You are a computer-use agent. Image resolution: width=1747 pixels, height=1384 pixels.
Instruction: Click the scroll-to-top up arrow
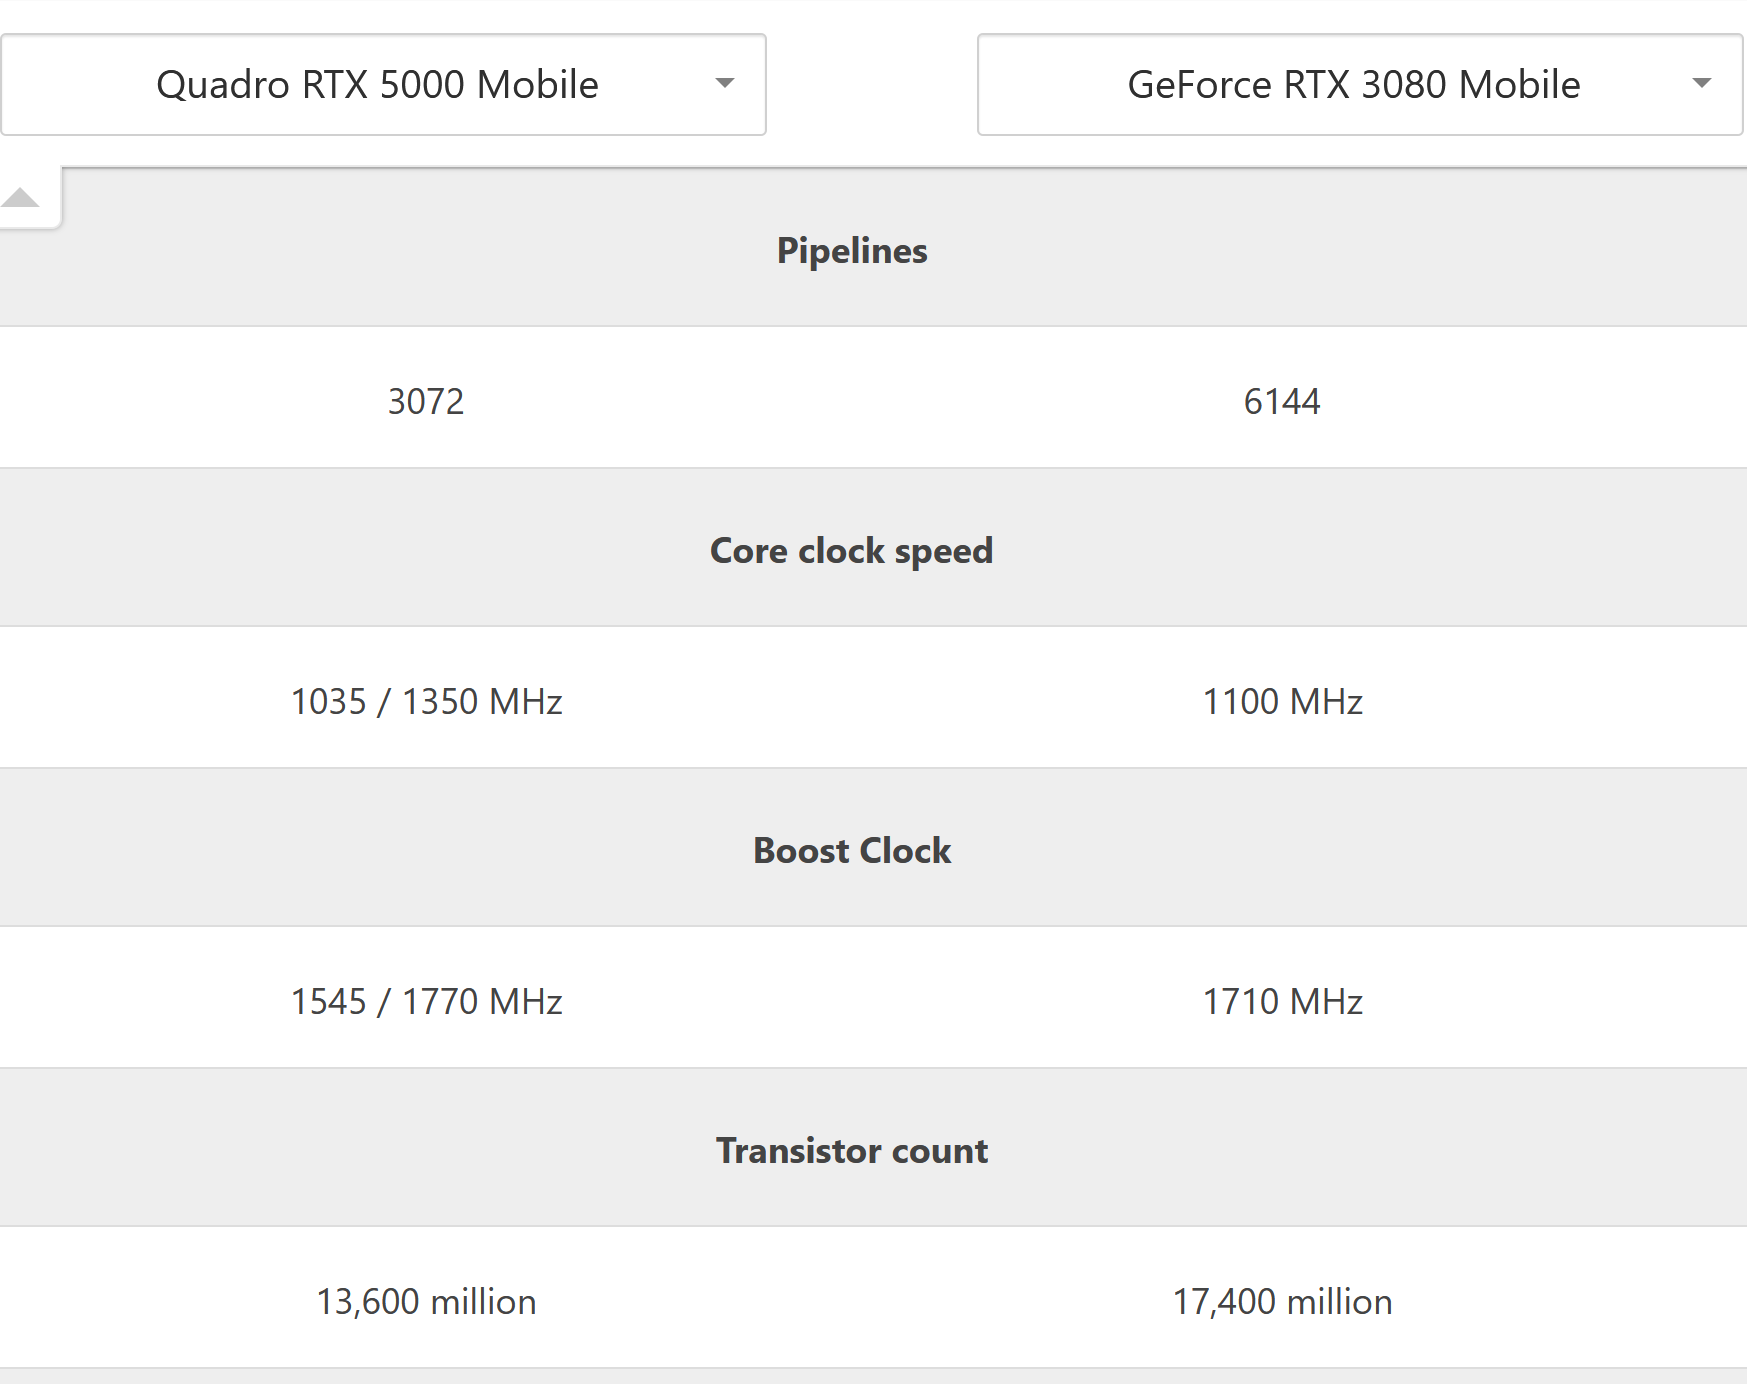click(20, 197)
